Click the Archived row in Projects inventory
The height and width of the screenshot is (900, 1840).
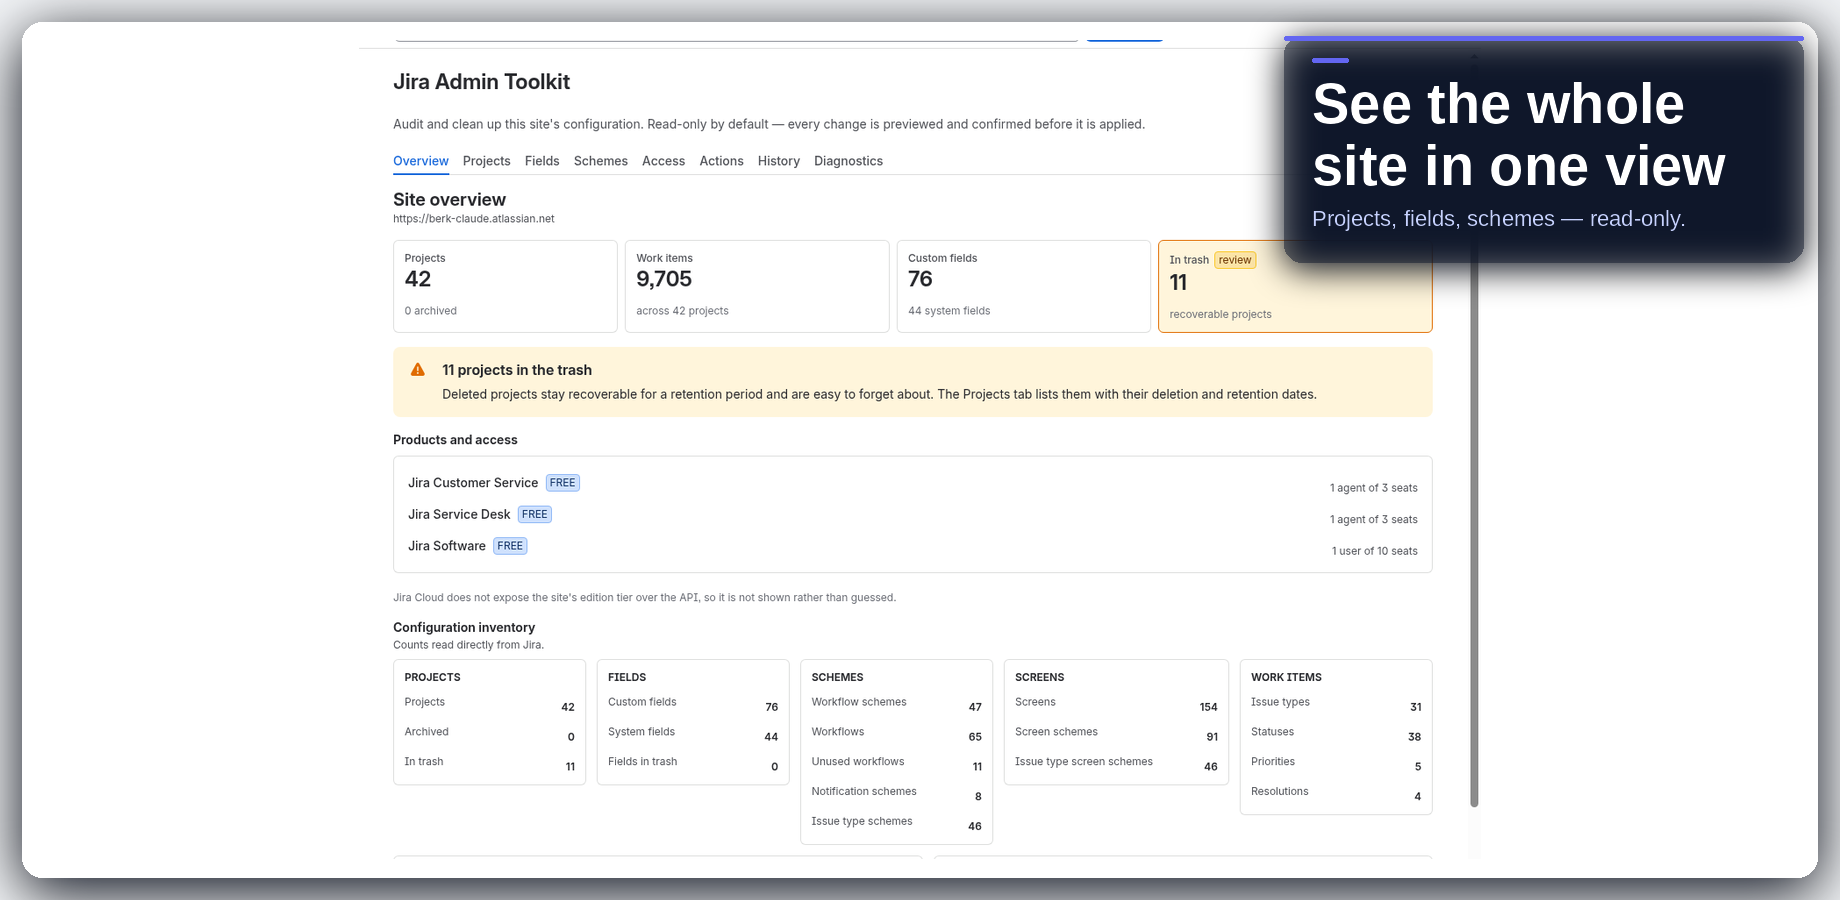[489, 734]
